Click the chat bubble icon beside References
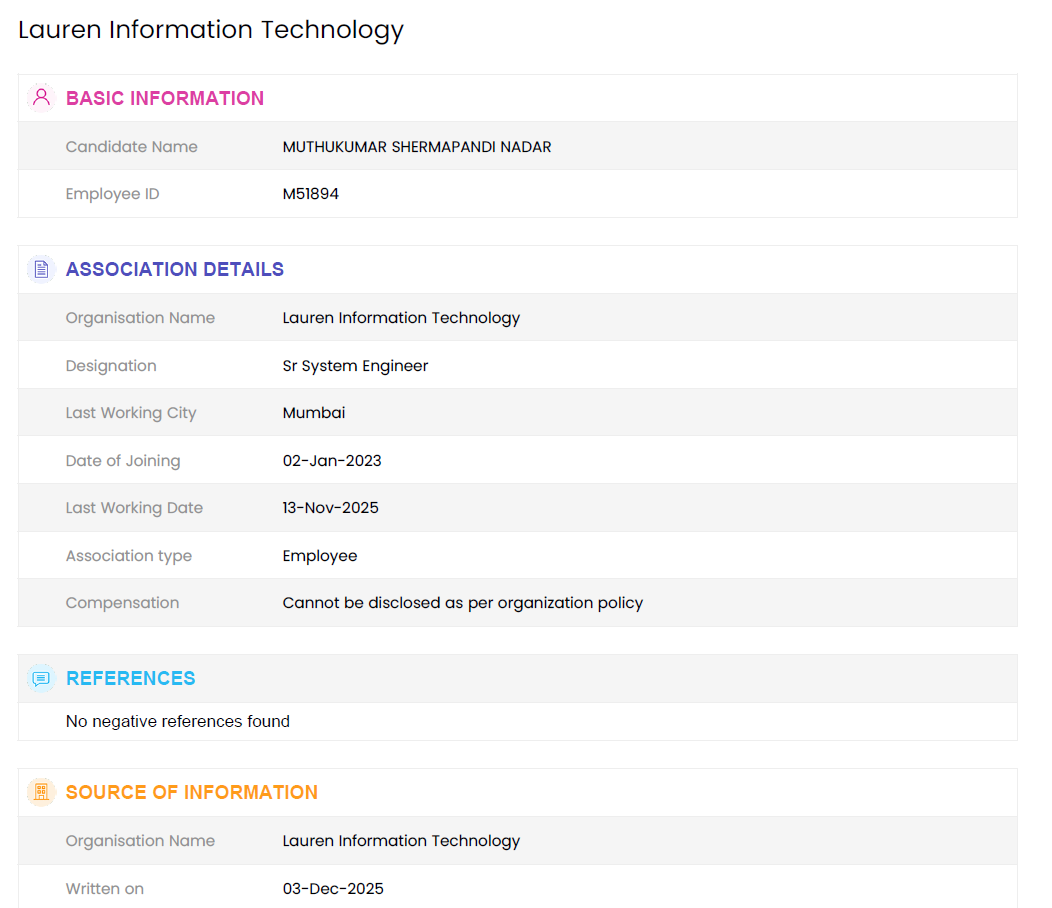 pyautogui.click(x=41, y=678)
